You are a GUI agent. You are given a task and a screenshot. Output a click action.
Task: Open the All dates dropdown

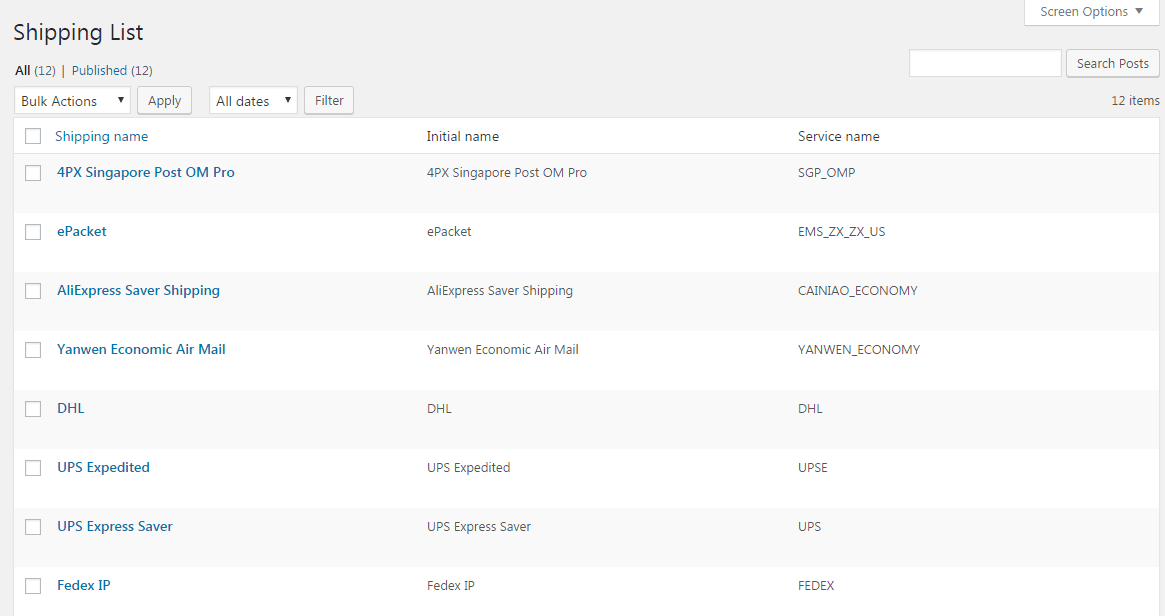pos(253,101)
